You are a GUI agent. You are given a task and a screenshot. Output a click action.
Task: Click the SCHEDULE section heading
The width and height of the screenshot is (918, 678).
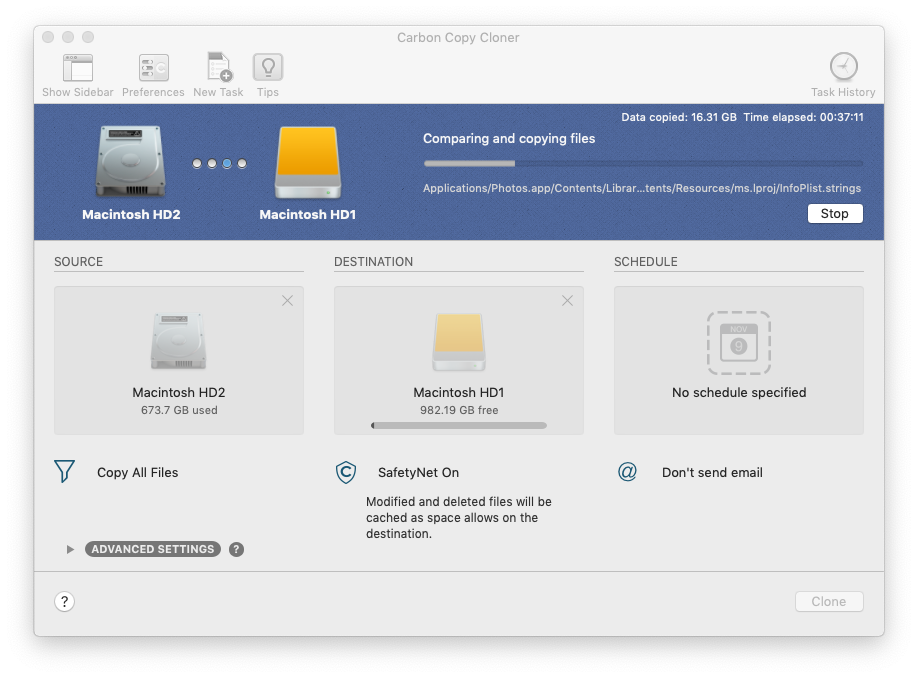(x=646, y=262)
